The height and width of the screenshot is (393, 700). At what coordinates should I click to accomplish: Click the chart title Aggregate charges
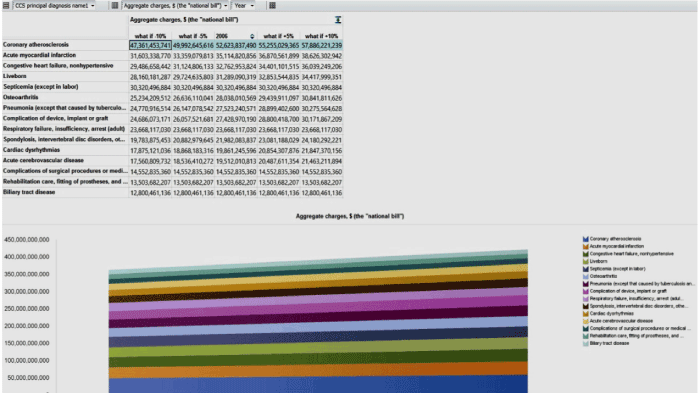coord(350,216)
